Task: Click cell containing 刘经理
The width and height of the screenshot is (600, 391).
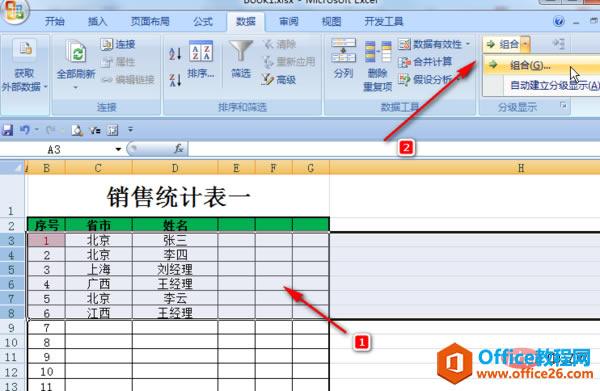Action: (x=175, y=269)
